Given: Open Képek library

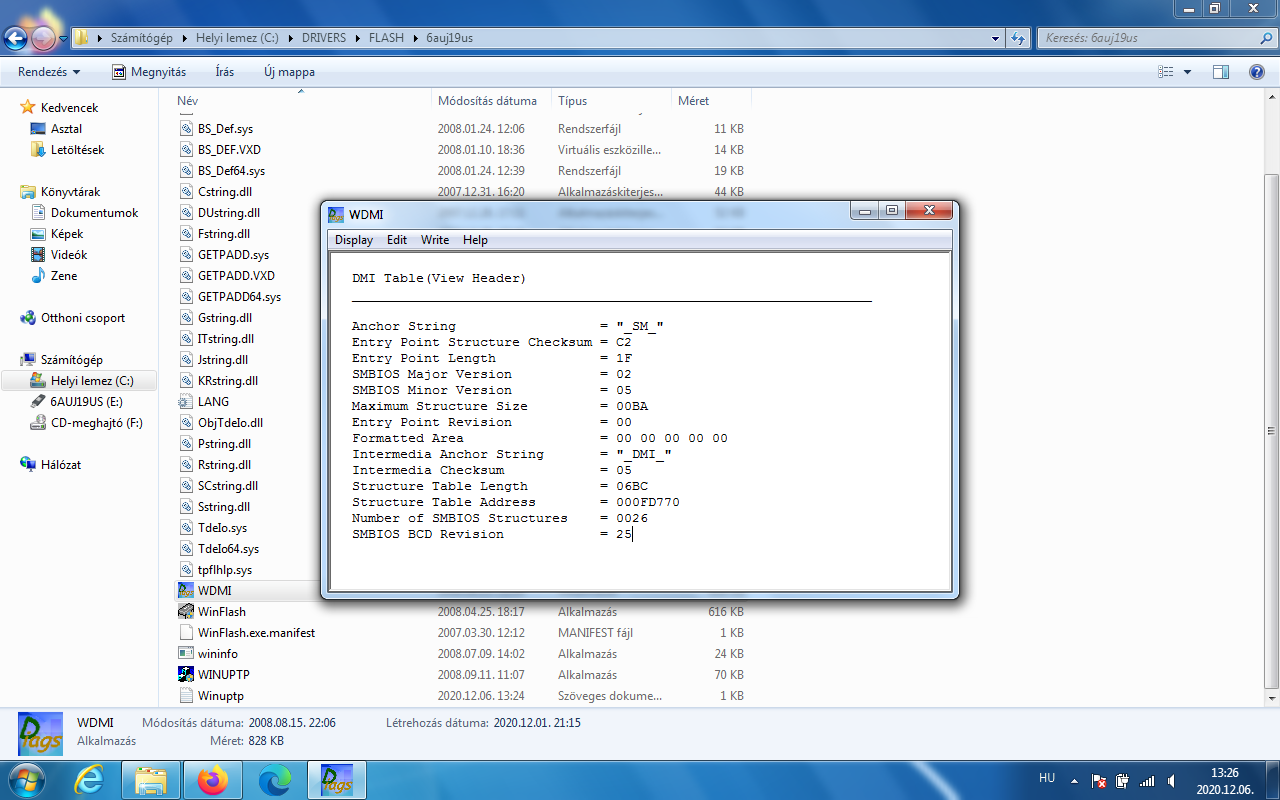Looking at the screenshot, I should pos(67,234).
